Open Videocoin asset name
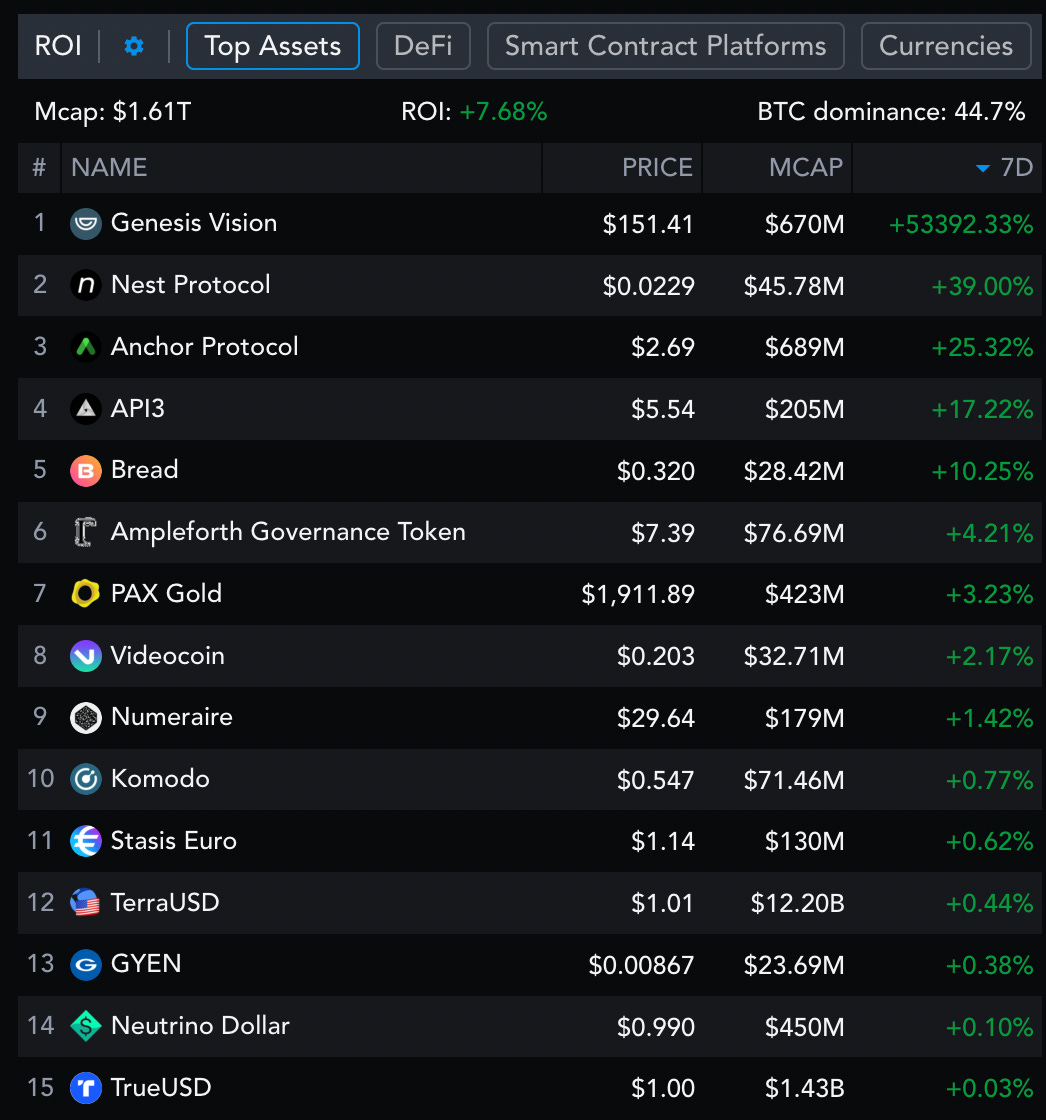Image resolution: width=1046 pixels, height=1120 pixels. pos(168,655)
